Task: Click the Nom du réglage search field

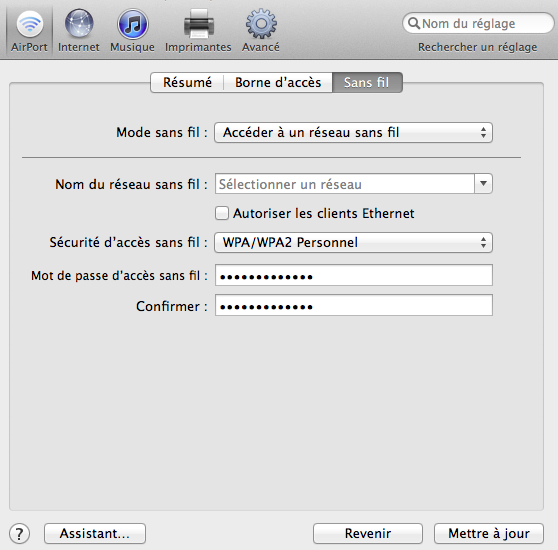Action: click(478, 23)
